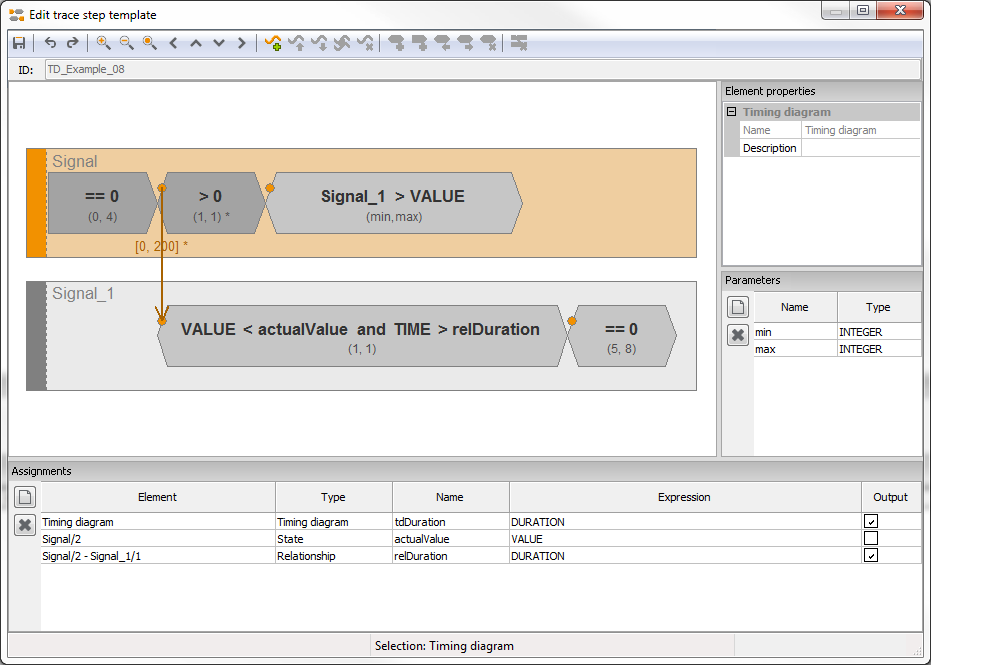Screen dimensions: 997x665
Task: Click the 'Timing diagram' name value cell
Action: [860, 130]
